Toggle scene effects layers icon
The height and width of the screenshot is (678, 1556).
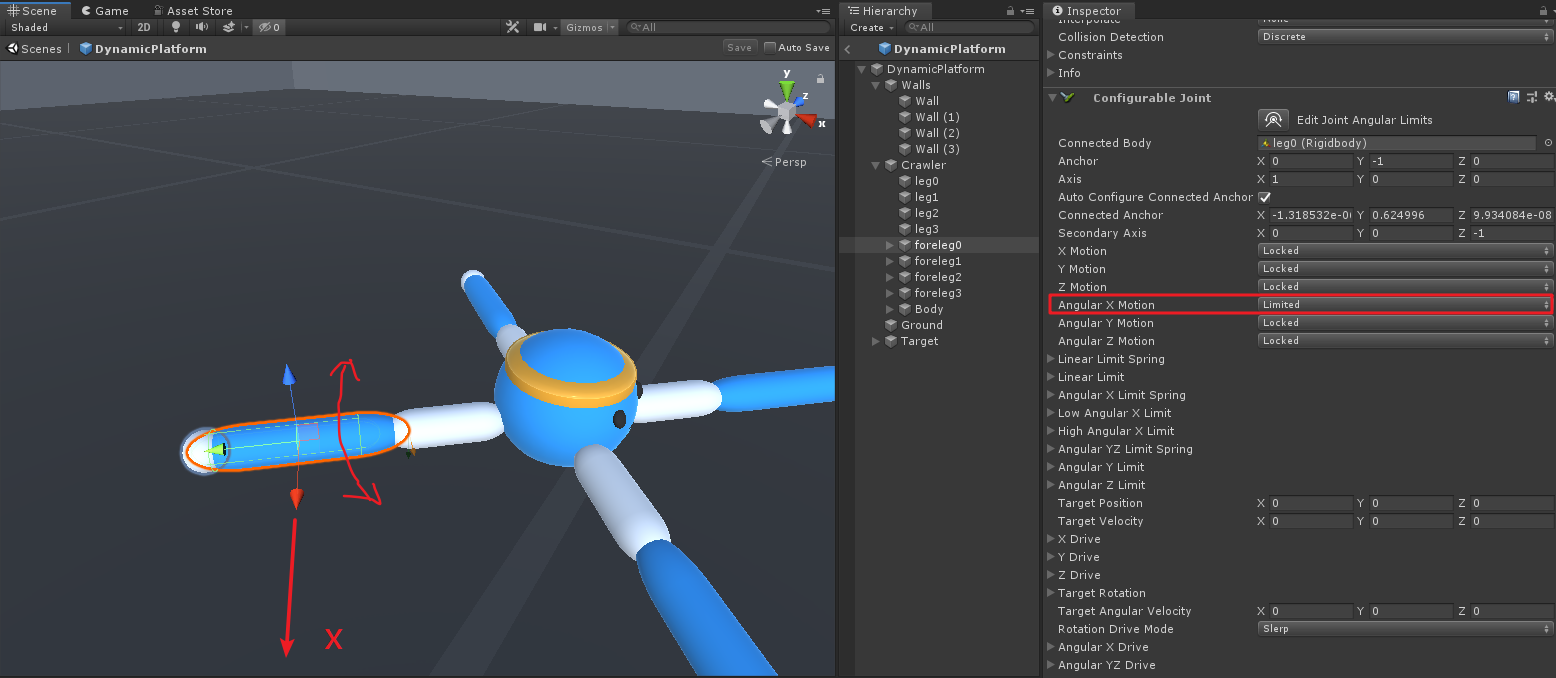229,27
